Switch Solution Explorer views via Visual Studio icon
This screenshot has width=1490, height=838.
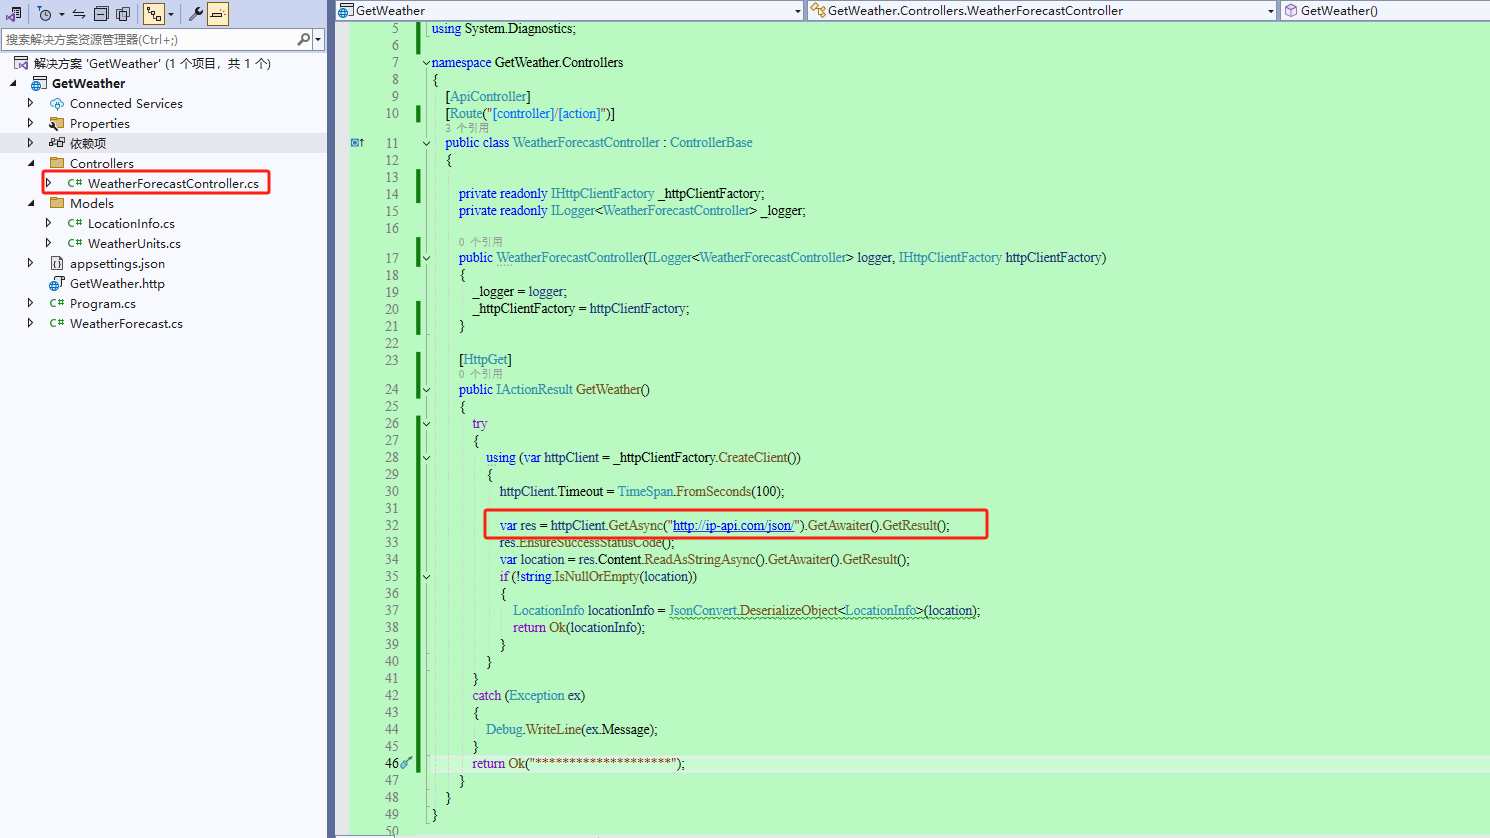13,14
